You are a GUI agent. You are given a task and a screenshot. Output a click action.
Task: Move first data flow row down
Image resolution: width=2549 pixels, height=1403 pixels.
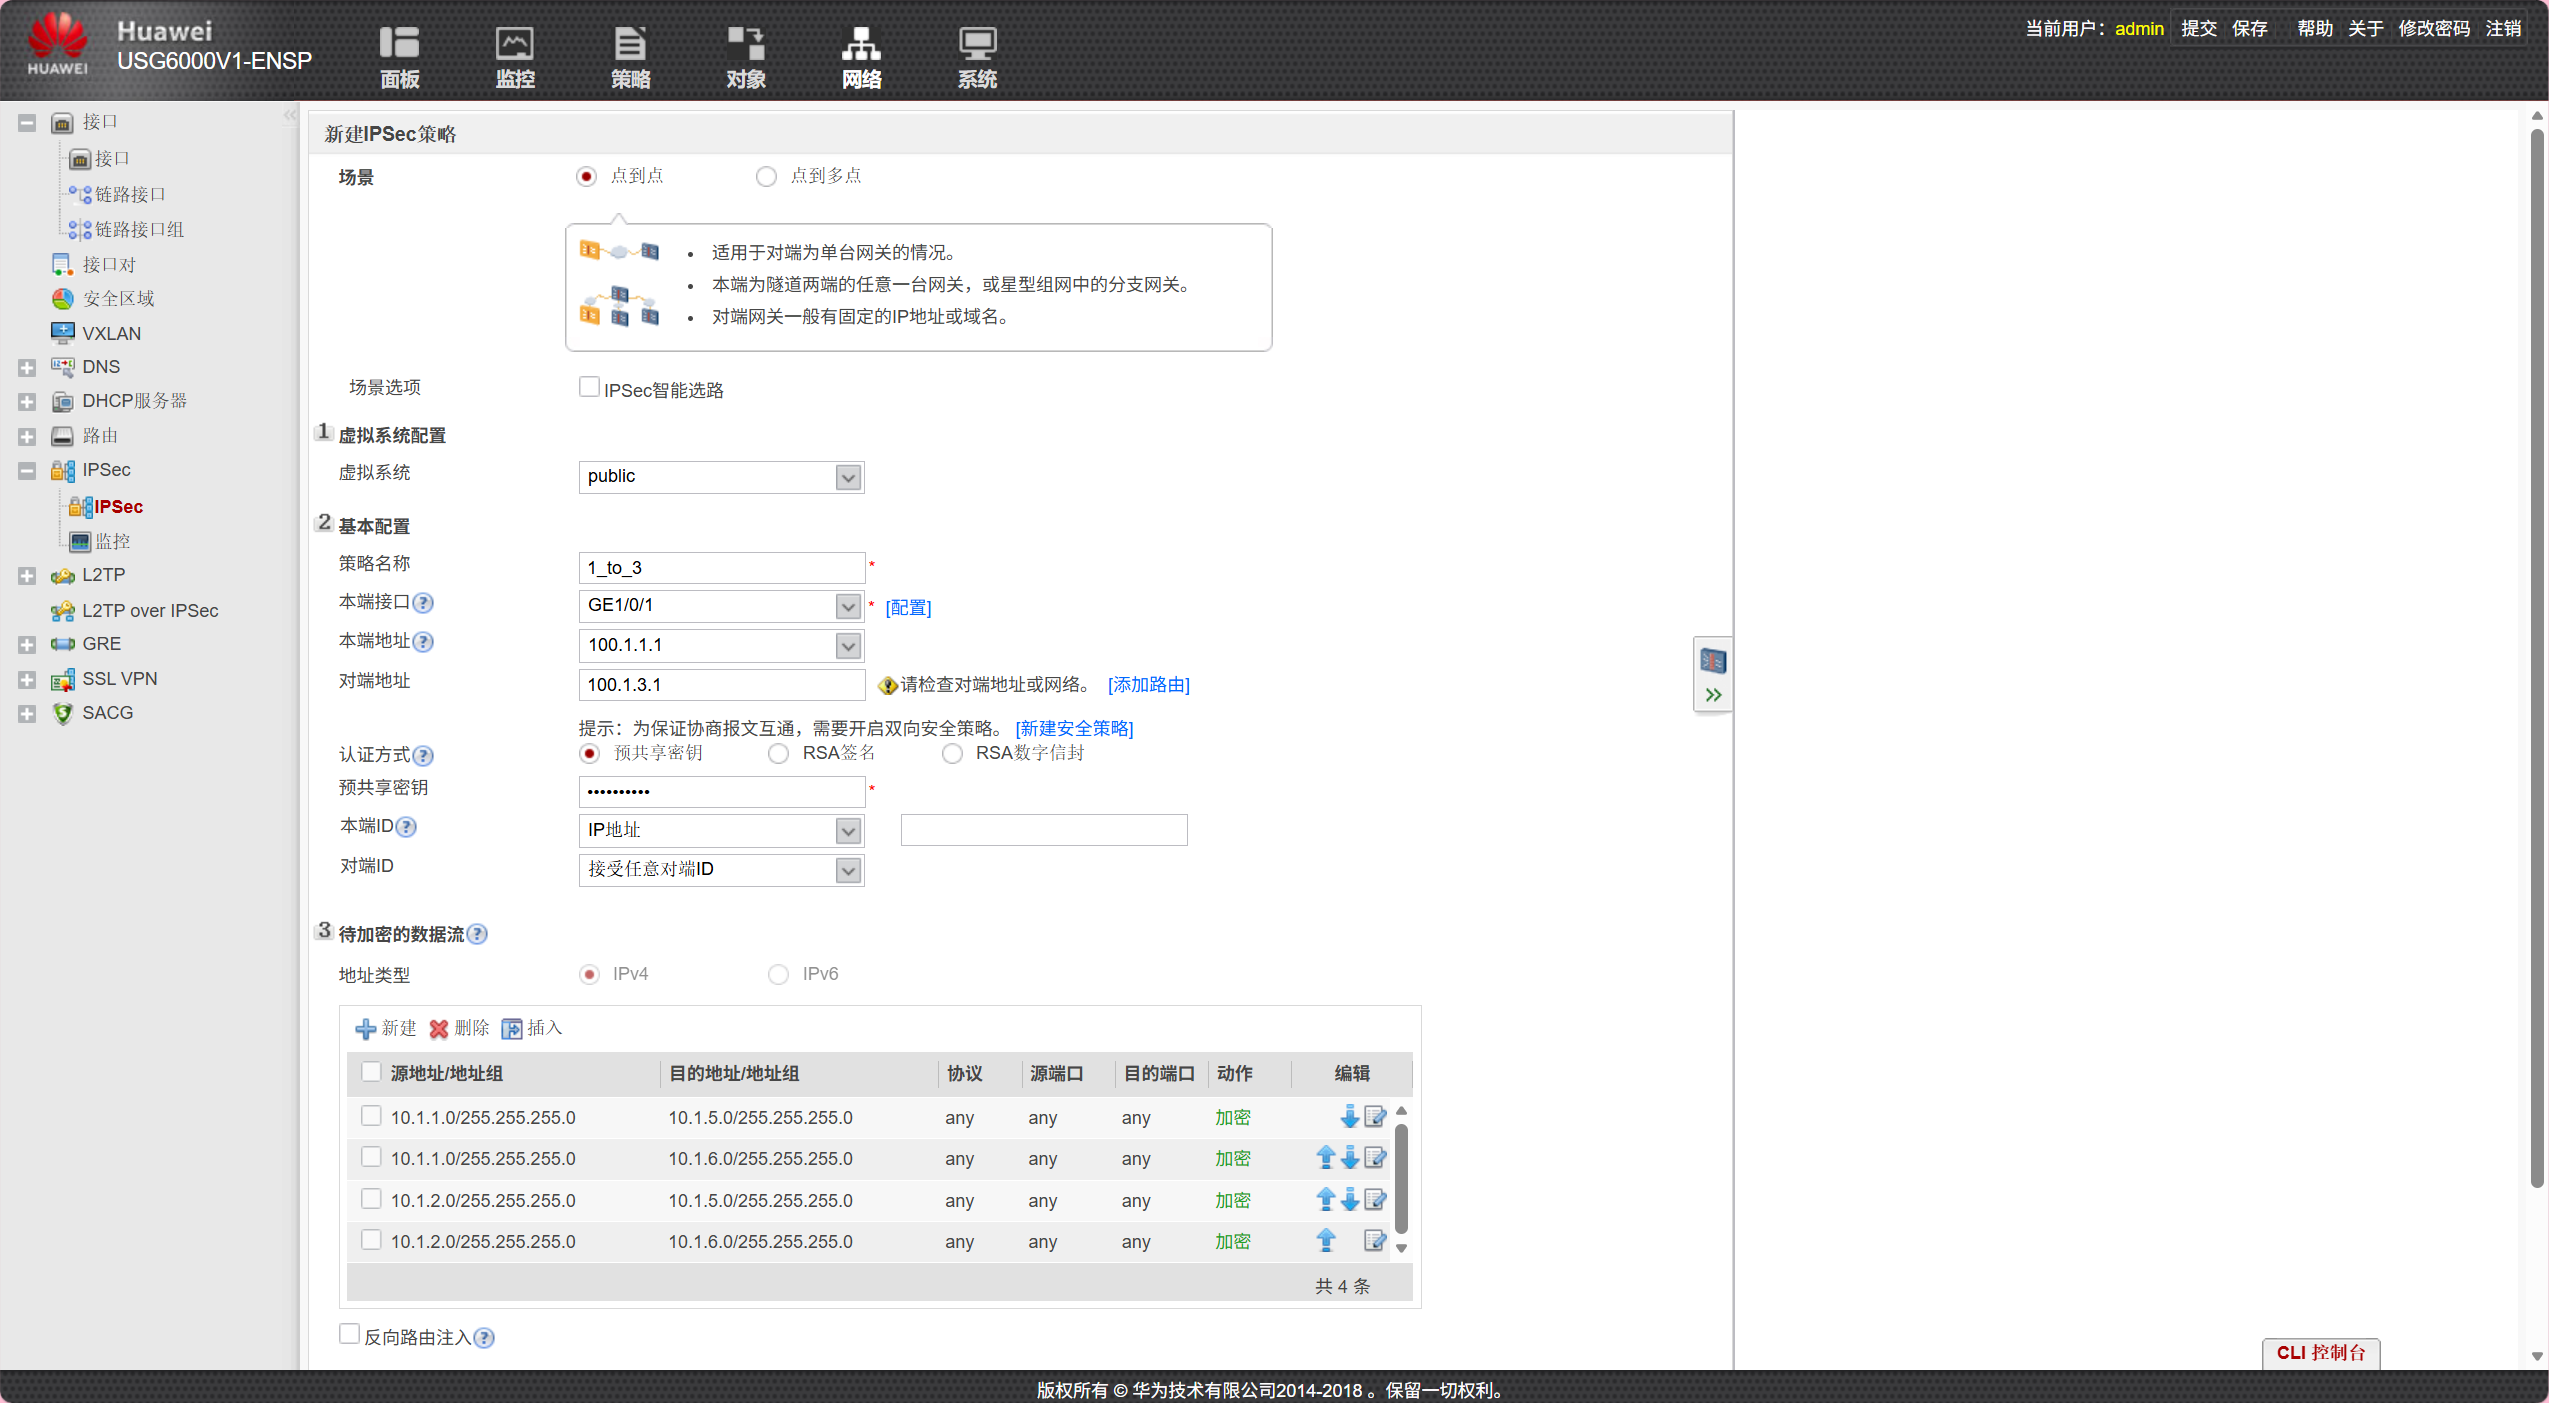(x=1349, y=1117)
